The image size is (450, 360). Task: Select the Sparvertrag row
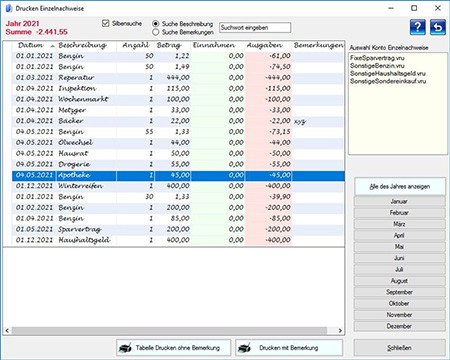(x=178, y=229)
